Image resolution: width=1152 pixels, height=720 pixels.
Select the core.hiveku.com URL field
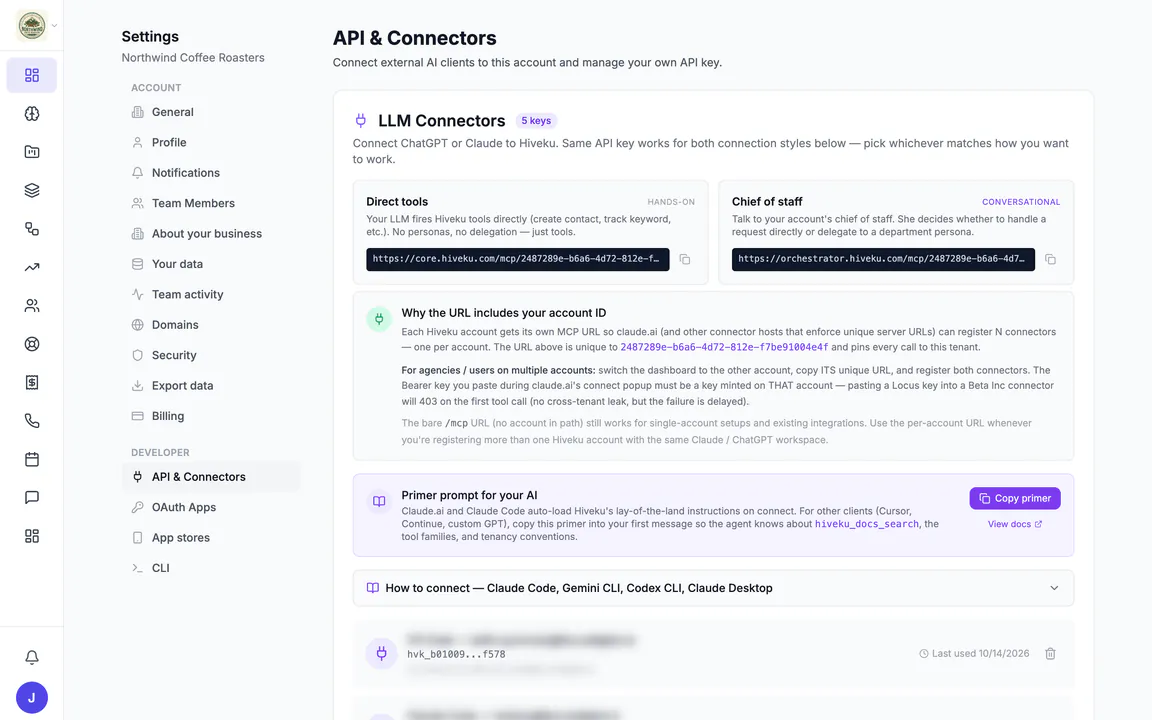pyautogui.click(x=518, y=259)
